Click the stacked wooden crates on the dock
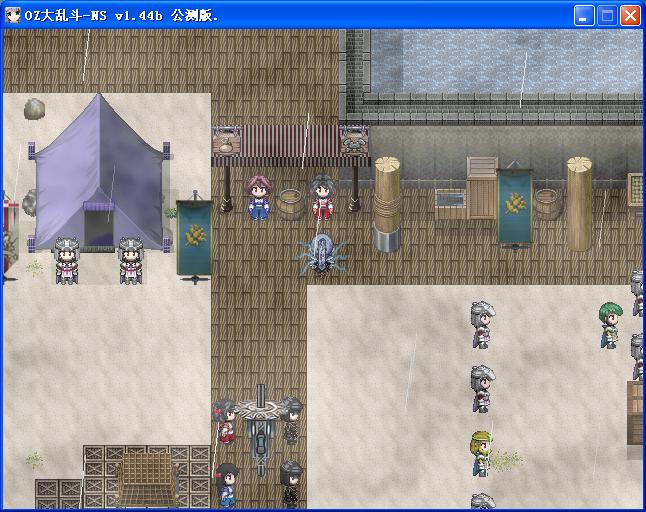The height and width of the screenshot is (512, 646). [x=482, y=188]
